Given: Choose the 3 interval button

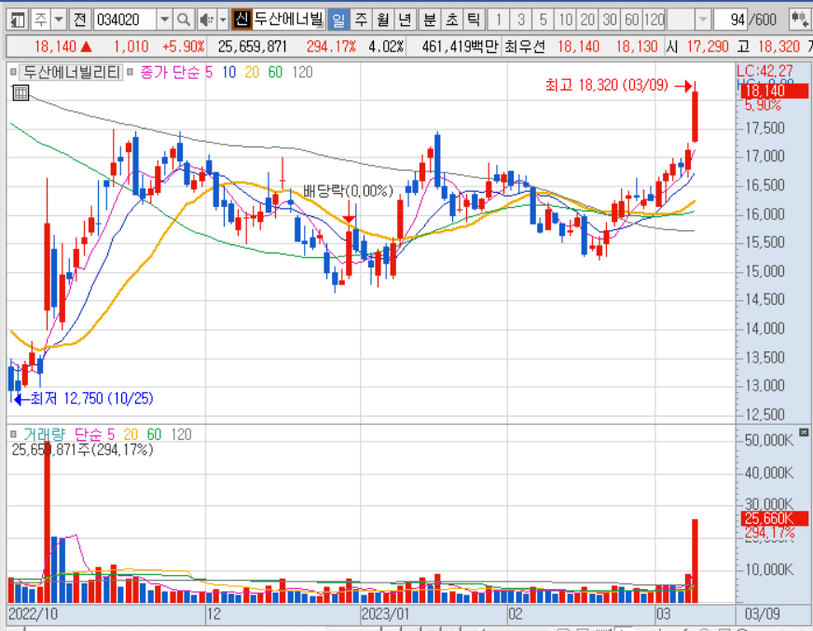Looking at the screenshot, I should pos(521,20).
